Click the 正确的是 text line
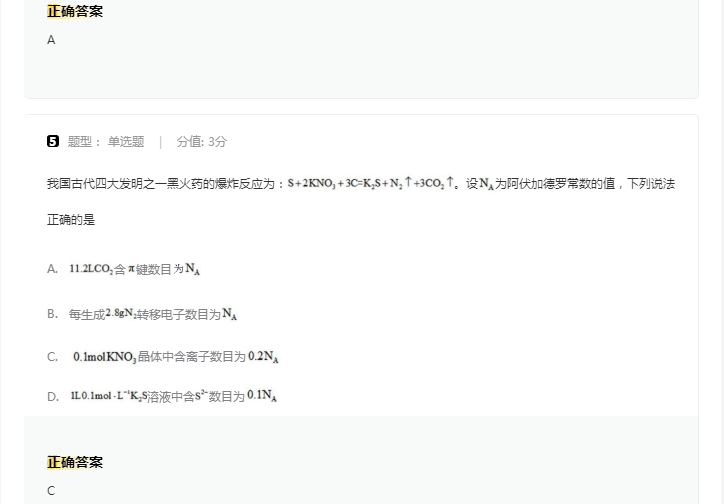This screenshot has height=504, width=724. 71,220
